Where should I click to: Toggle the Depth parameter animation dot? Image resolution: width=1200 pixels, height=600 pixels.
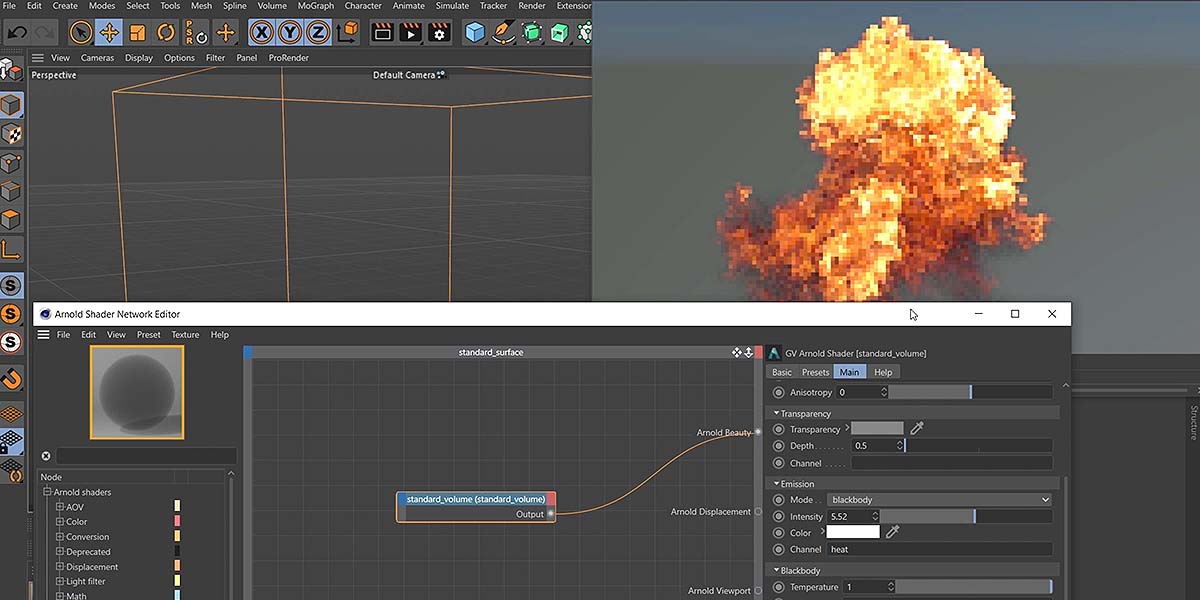click(x=779, y=446)
